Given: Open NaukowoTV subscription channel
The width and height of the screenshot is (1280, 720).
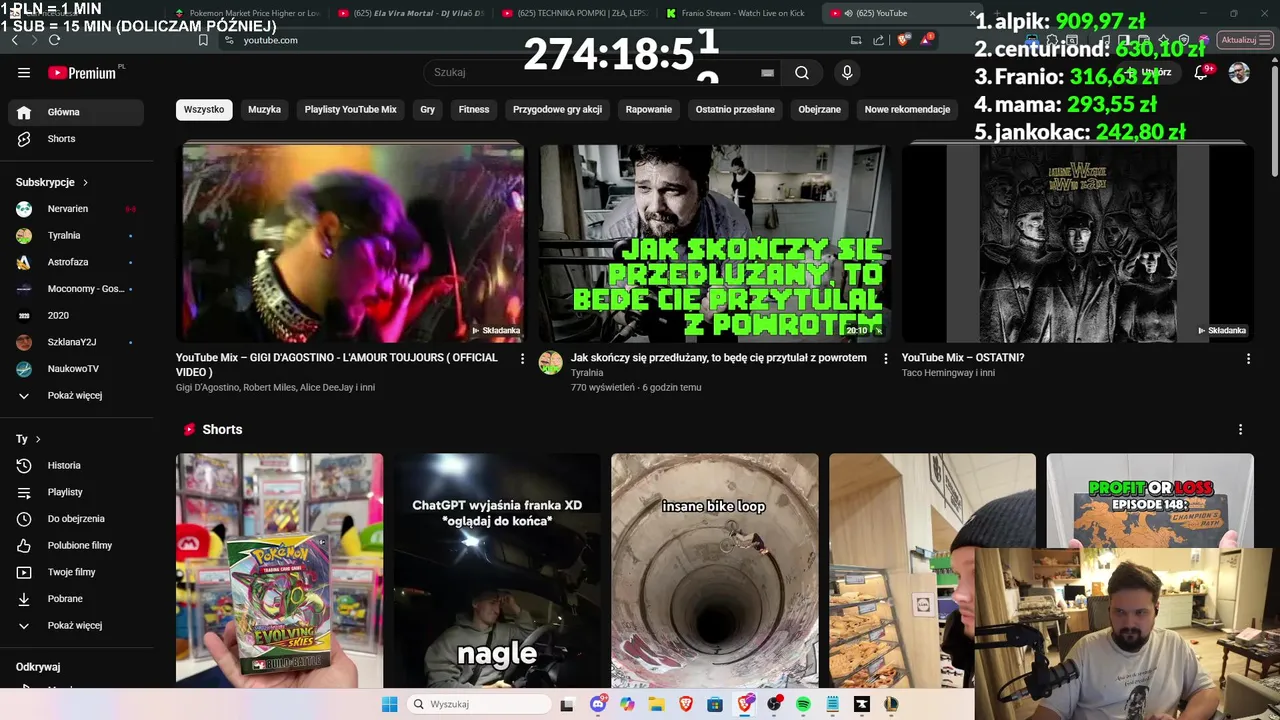Looking at the screenshot, I should (x=76, y=369).
